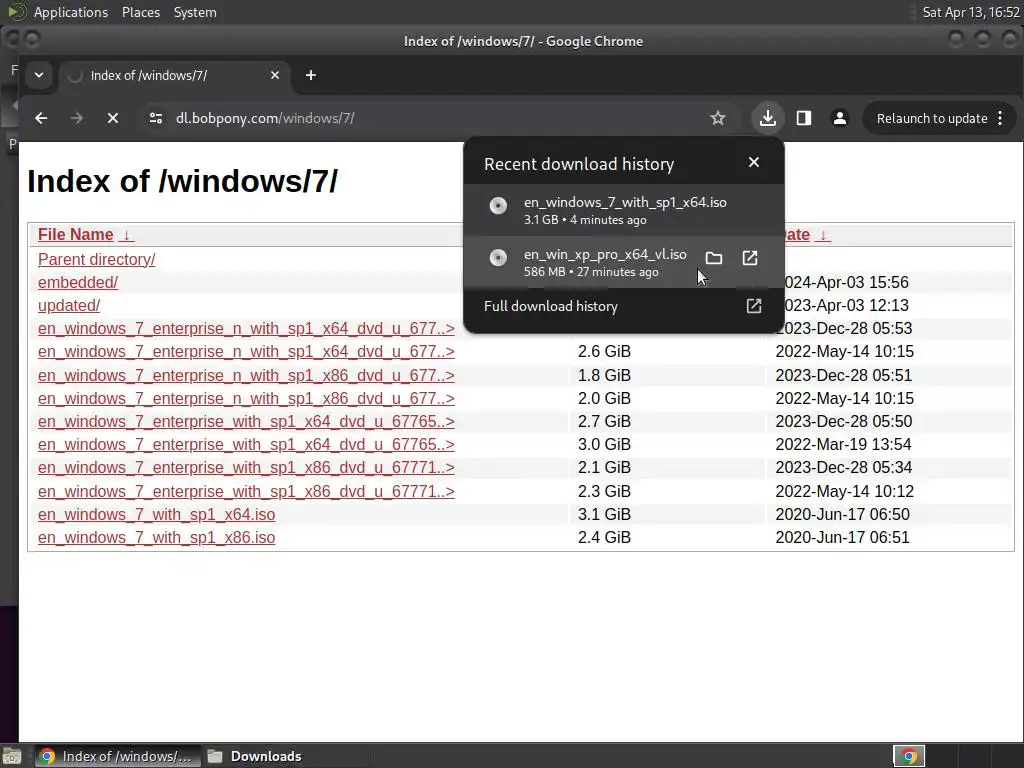This screenshot has height=768, width=1024.
Task: Stop loading the page
Action: [x=113, y=118]
